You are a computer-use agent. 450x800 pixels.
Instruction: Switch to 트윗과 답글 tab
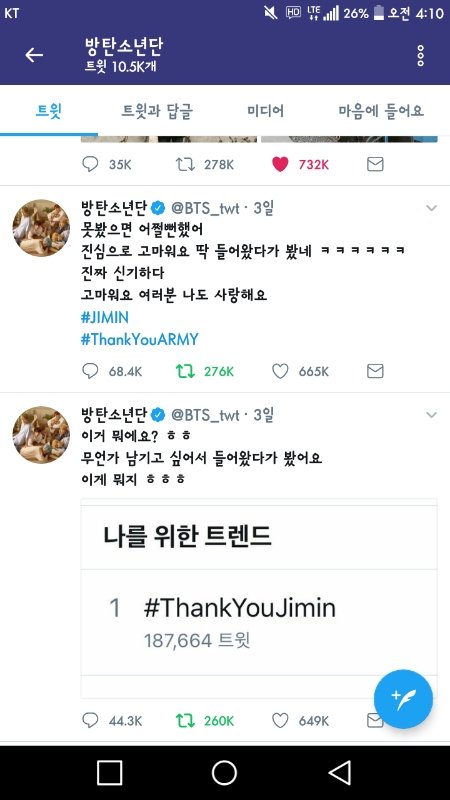157,111
